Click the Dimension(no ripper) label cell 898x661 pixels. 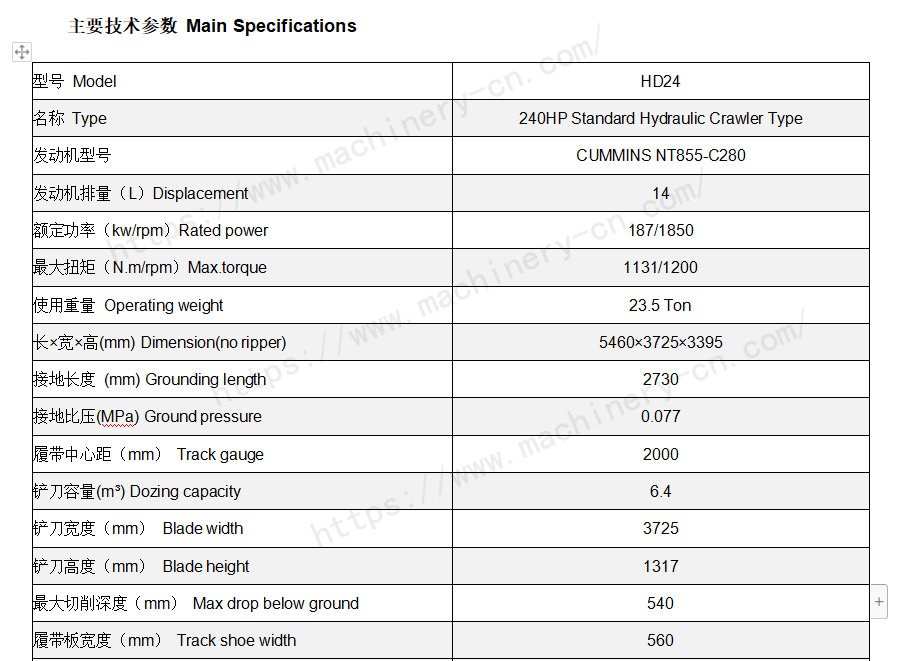[x=242, y=343]
